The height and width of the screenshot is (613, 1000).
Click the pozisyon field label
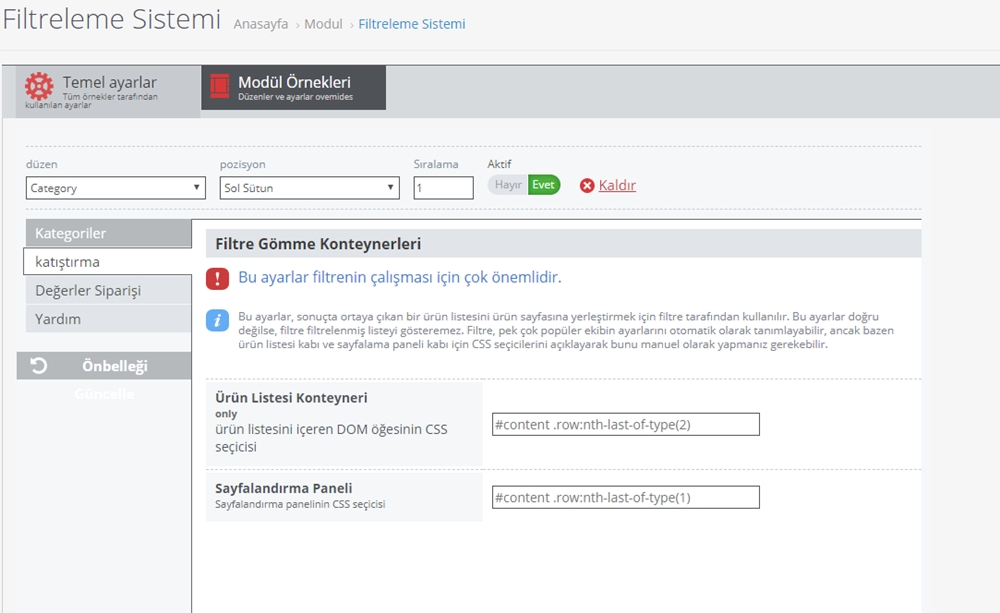click(242, 164)
